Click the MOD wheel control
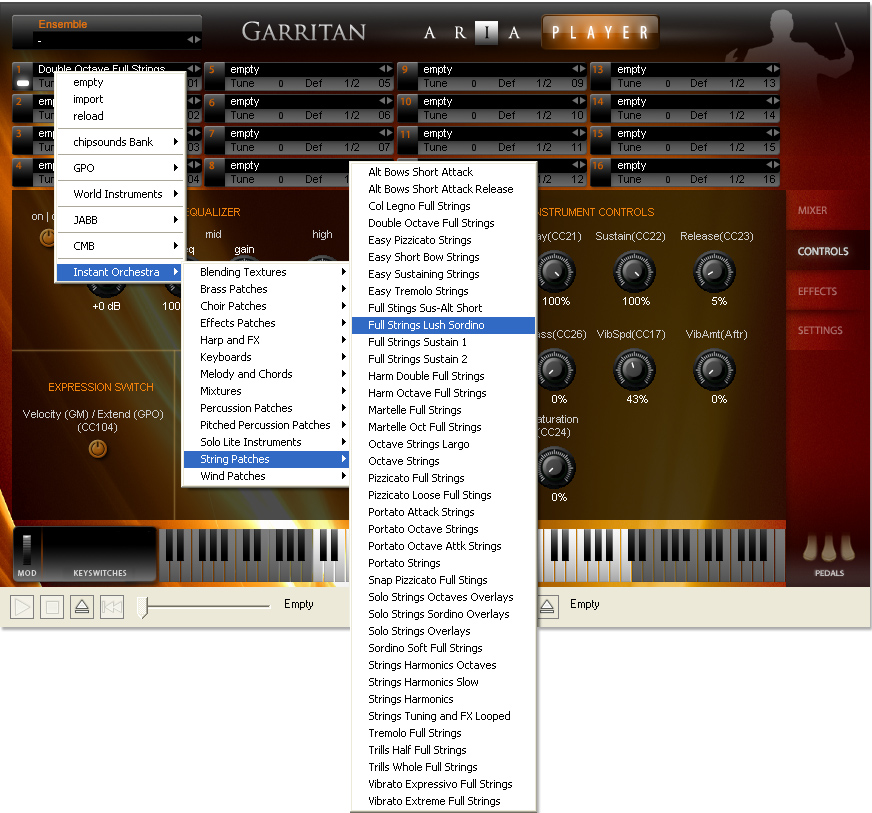 tap(27, 549)
